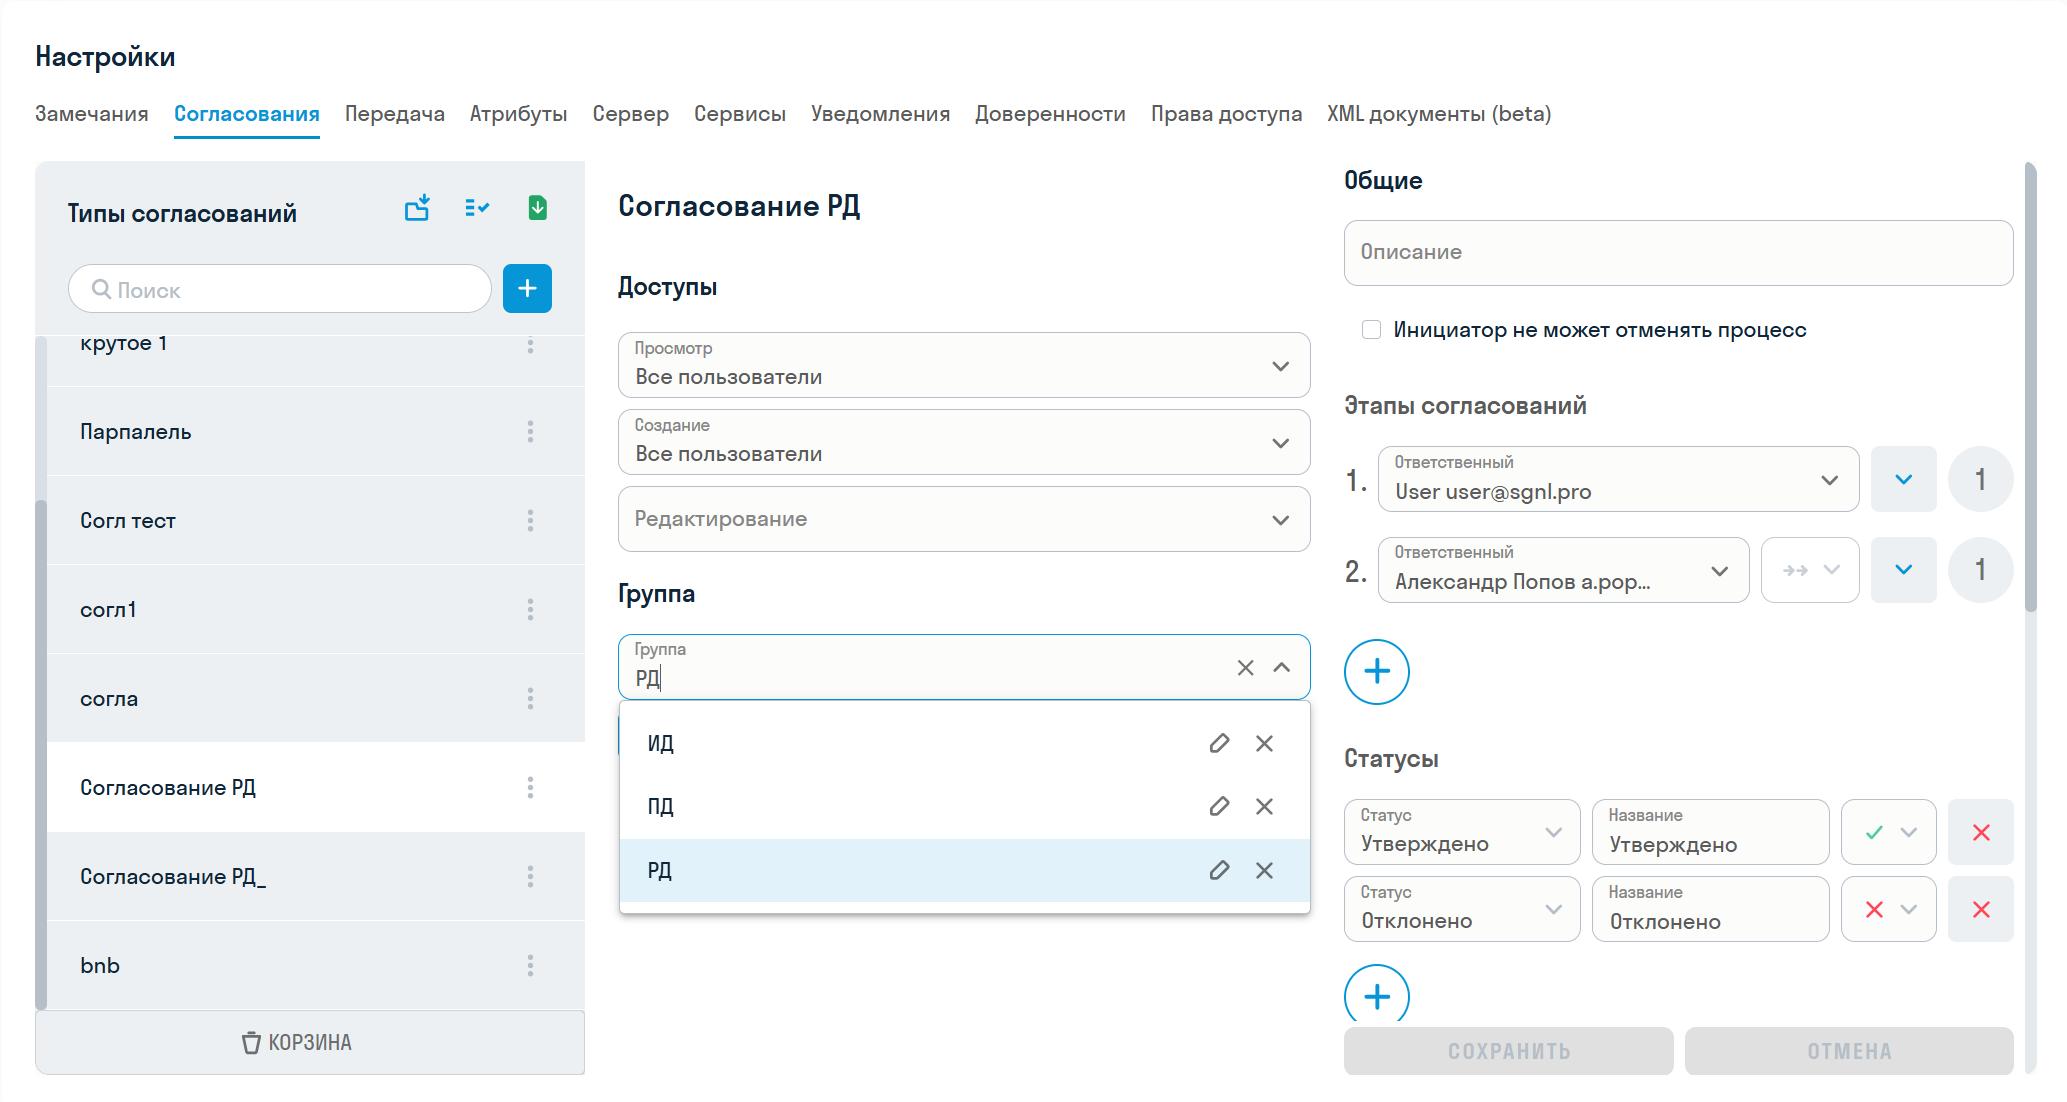
Task: Open the Права доступа tab
Action: tap(1226, 114)
